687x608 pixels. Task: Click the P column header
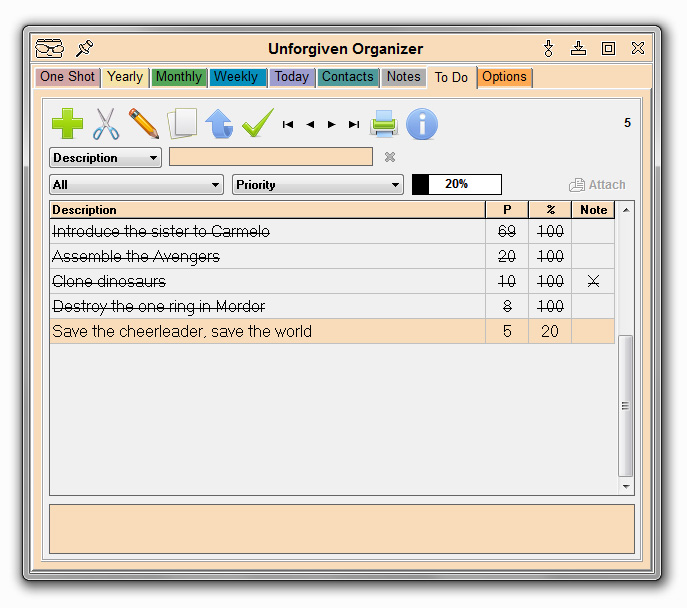pyautogui.click(x=507, y=210)
